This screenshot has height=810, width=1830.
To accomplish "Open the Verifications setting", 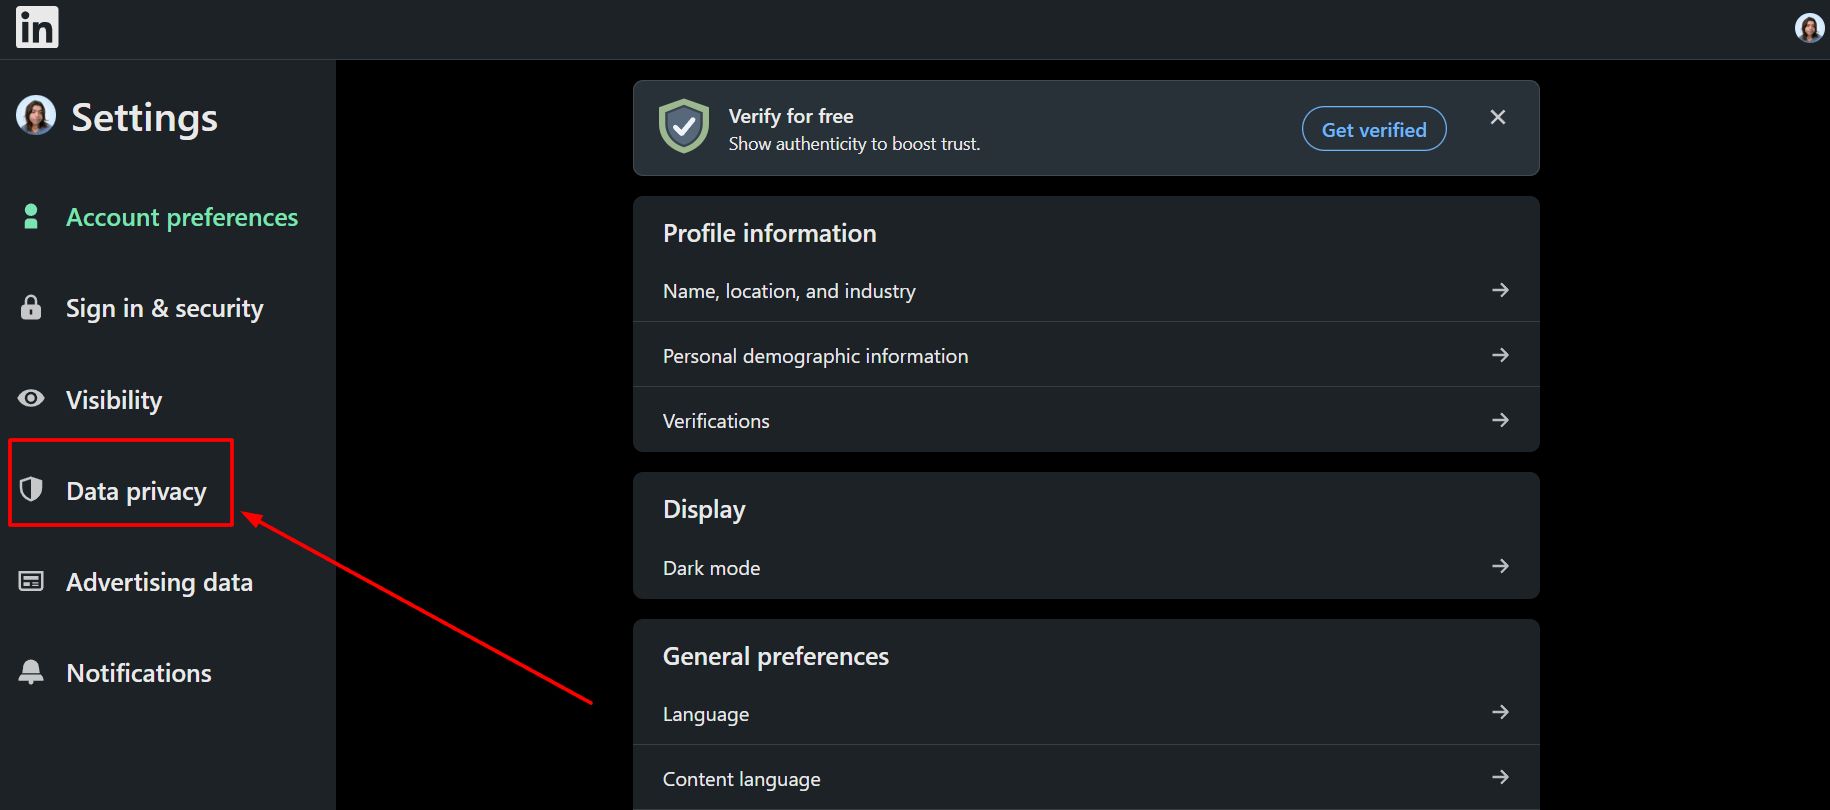I will [x=1086, y=420].
